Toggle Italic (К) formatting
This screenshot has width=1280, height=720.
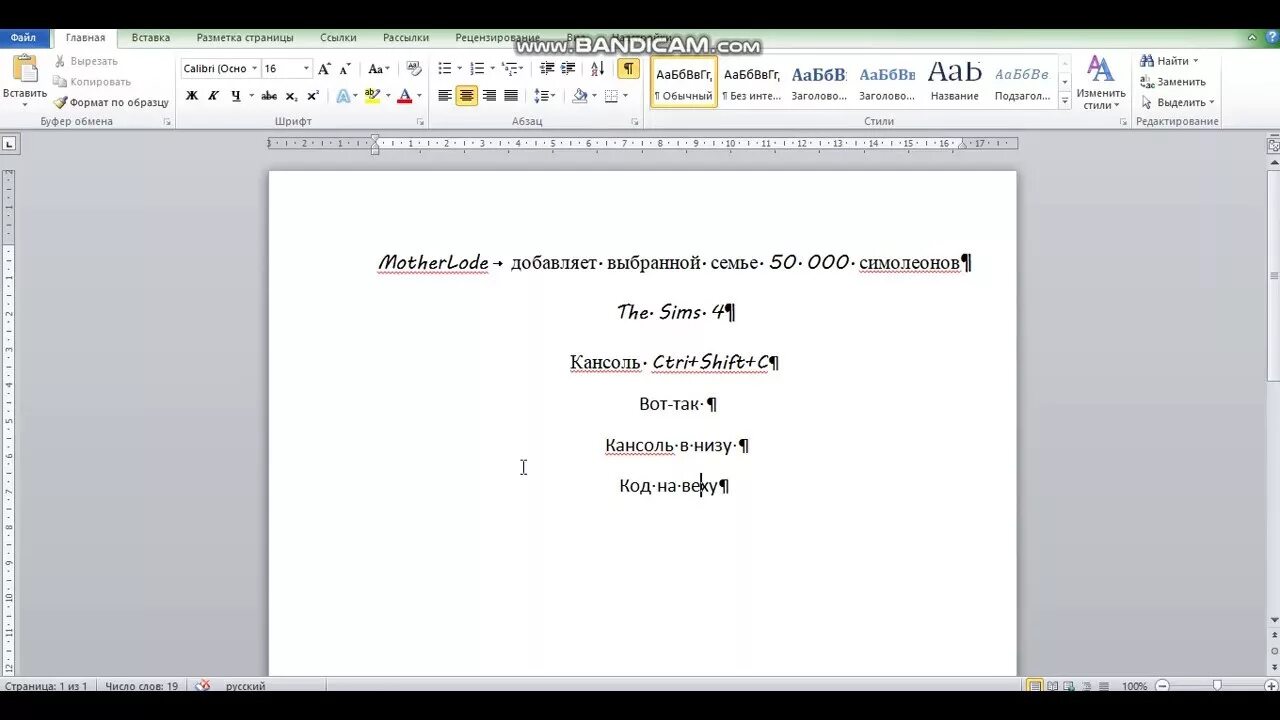click(213, 96)
